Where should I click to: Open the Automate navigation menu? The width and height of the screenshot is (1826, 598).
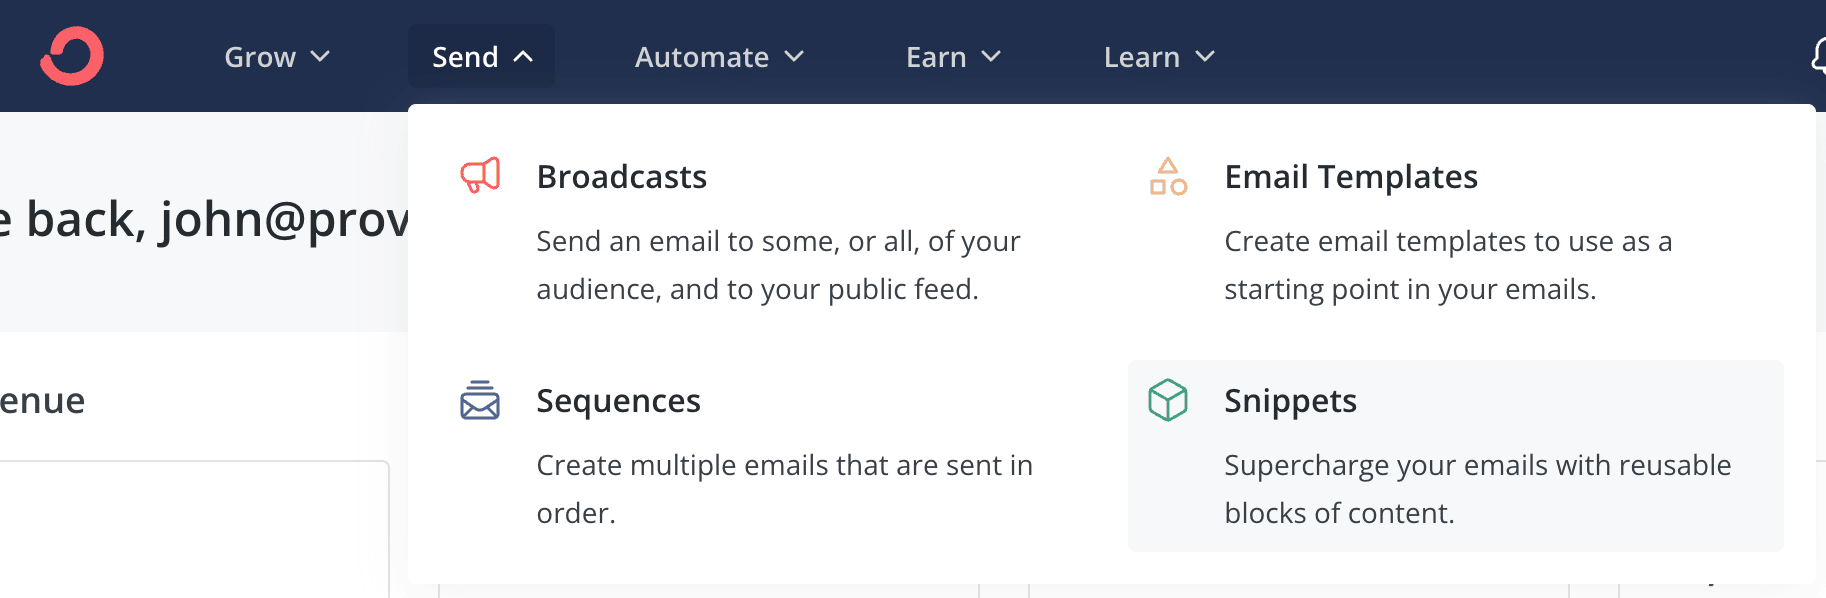coord(719,57)
